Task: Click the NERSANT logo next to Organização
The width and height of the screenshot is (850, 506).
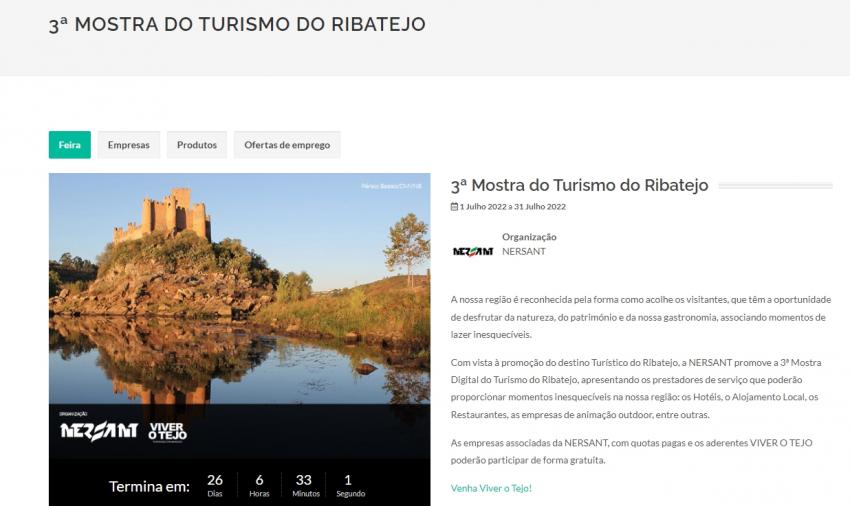Action: coord(473,251)
